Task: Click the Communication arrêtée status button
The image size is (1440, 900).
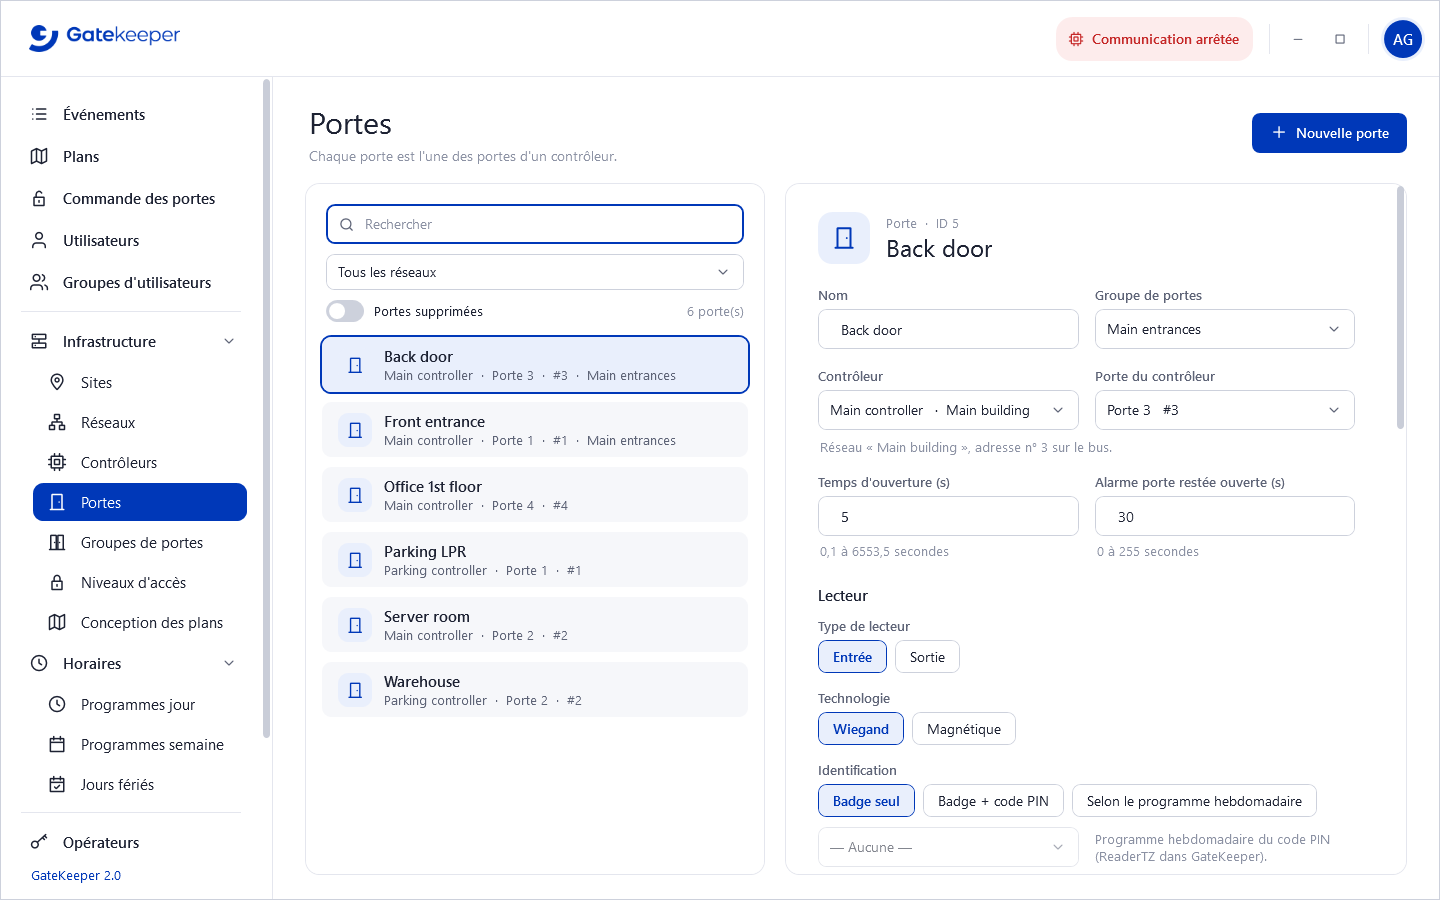Action: pyautogui.click(x=1154, y=39)
